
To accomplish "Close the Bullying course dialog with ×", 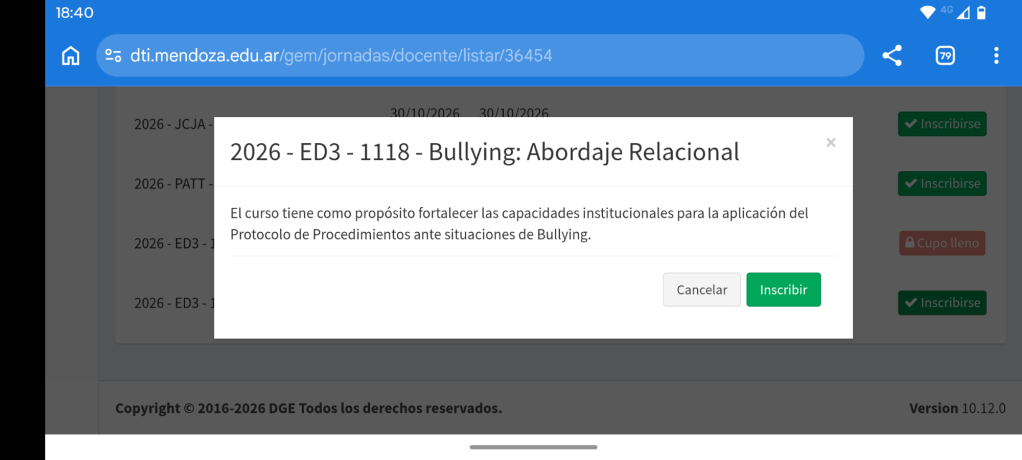I will tap(830, 143).
